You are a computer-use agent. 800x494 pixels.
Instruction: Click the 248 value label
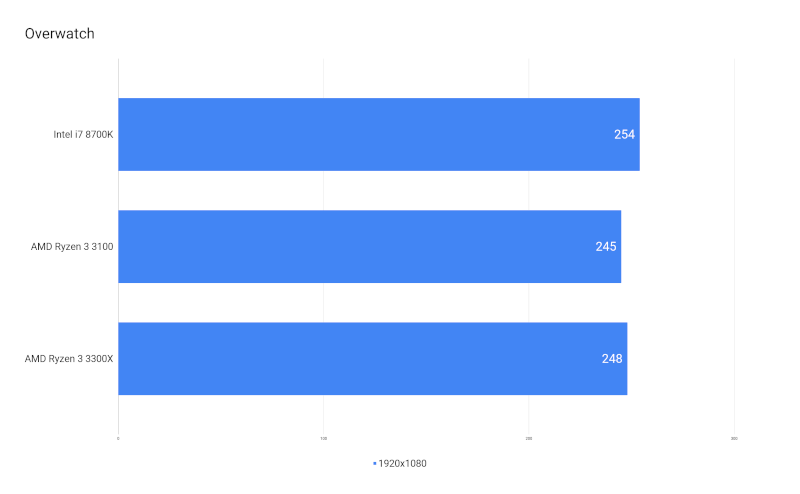coord(612,359)
